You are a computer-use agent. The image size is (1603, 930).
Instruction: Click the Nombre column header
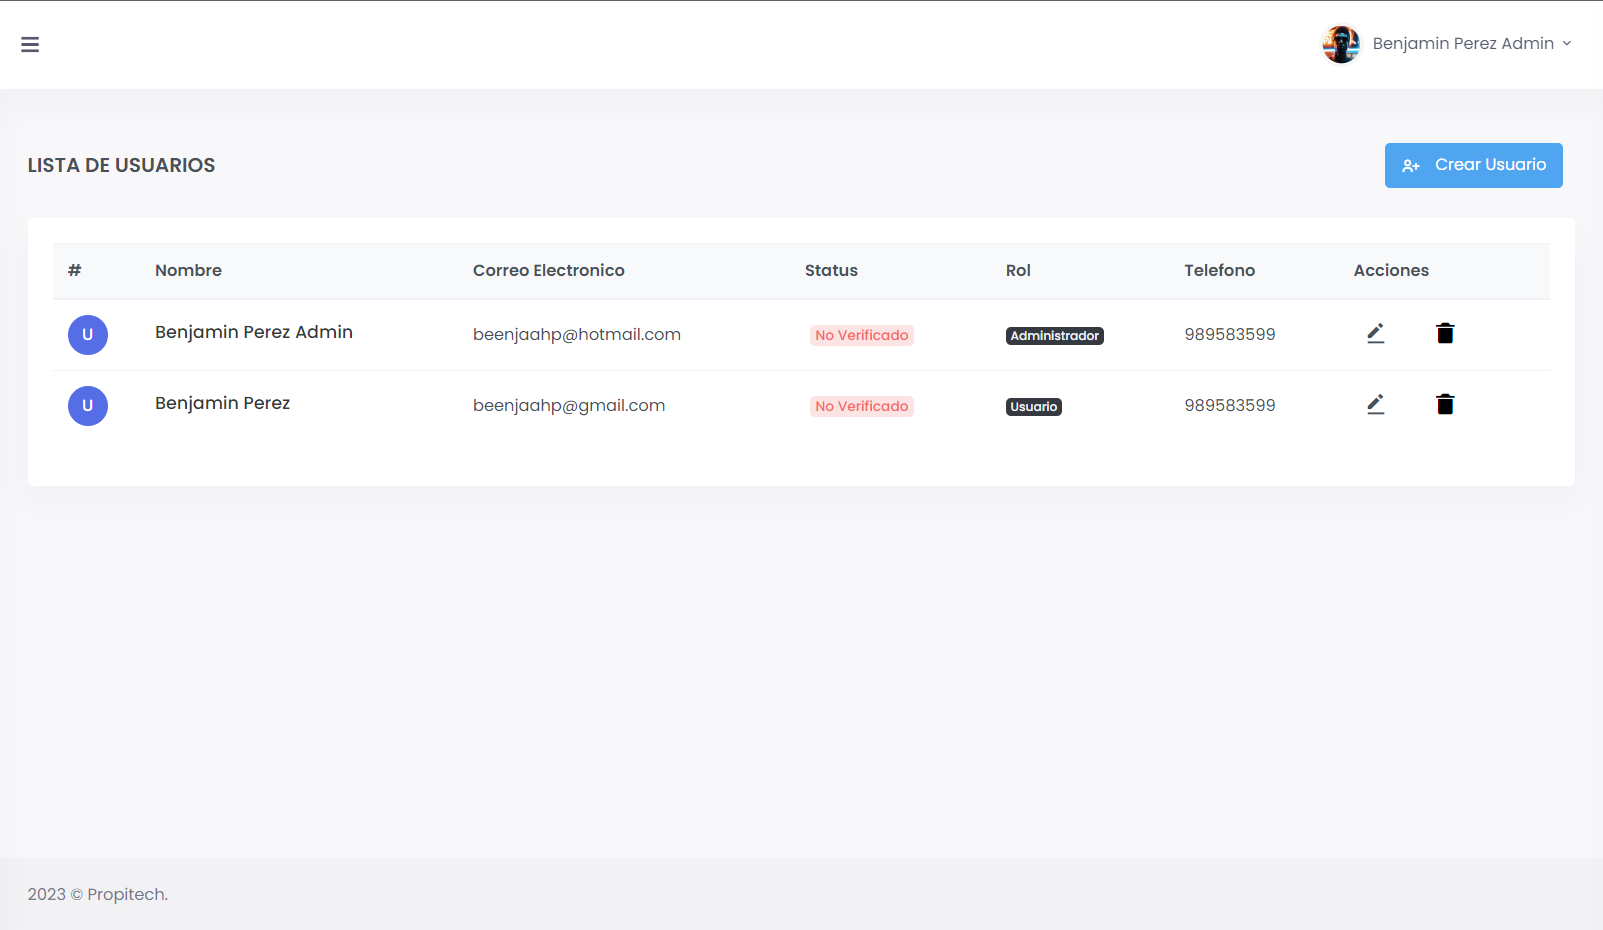pyautogui.click(x=188, y=270)
